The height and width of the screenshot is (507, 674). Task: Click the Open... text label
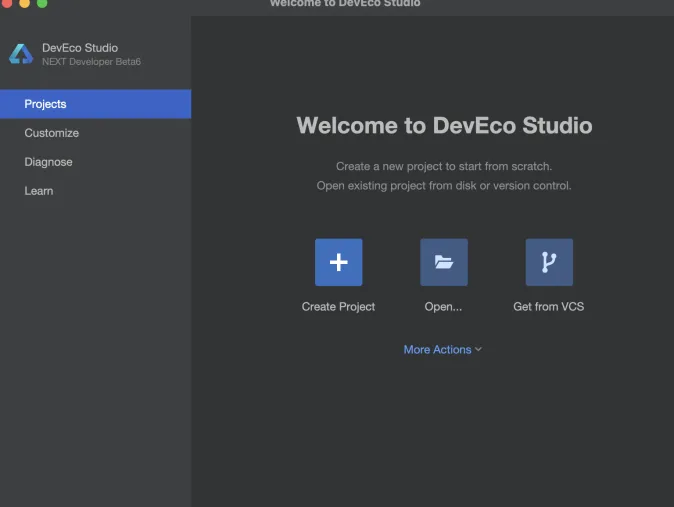(x=443, y=307)
